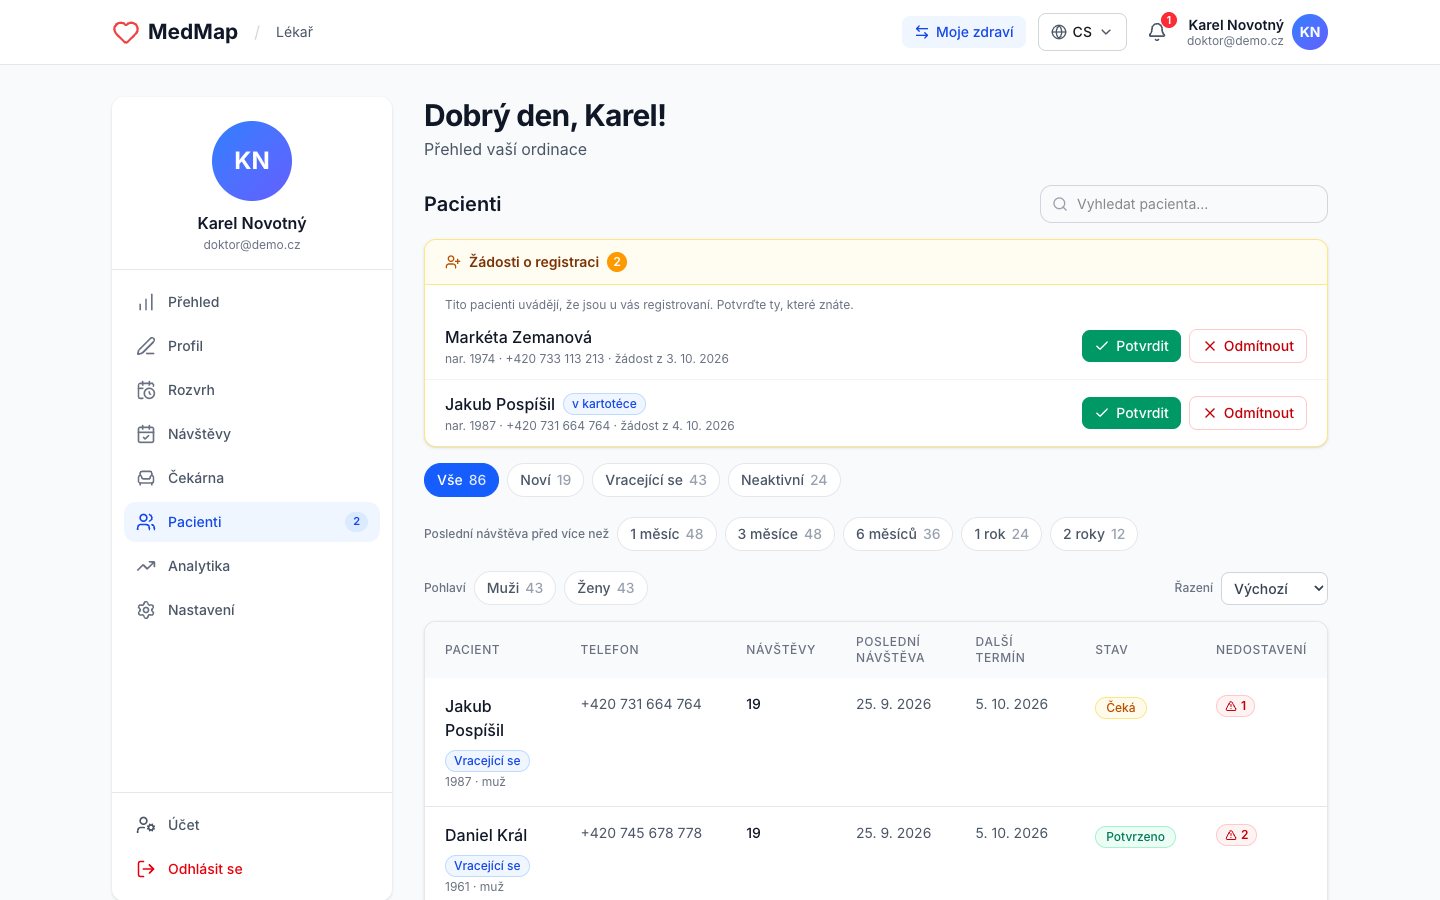
Task: Filter last visit by 6 měsíců
Action: point(898,534)
